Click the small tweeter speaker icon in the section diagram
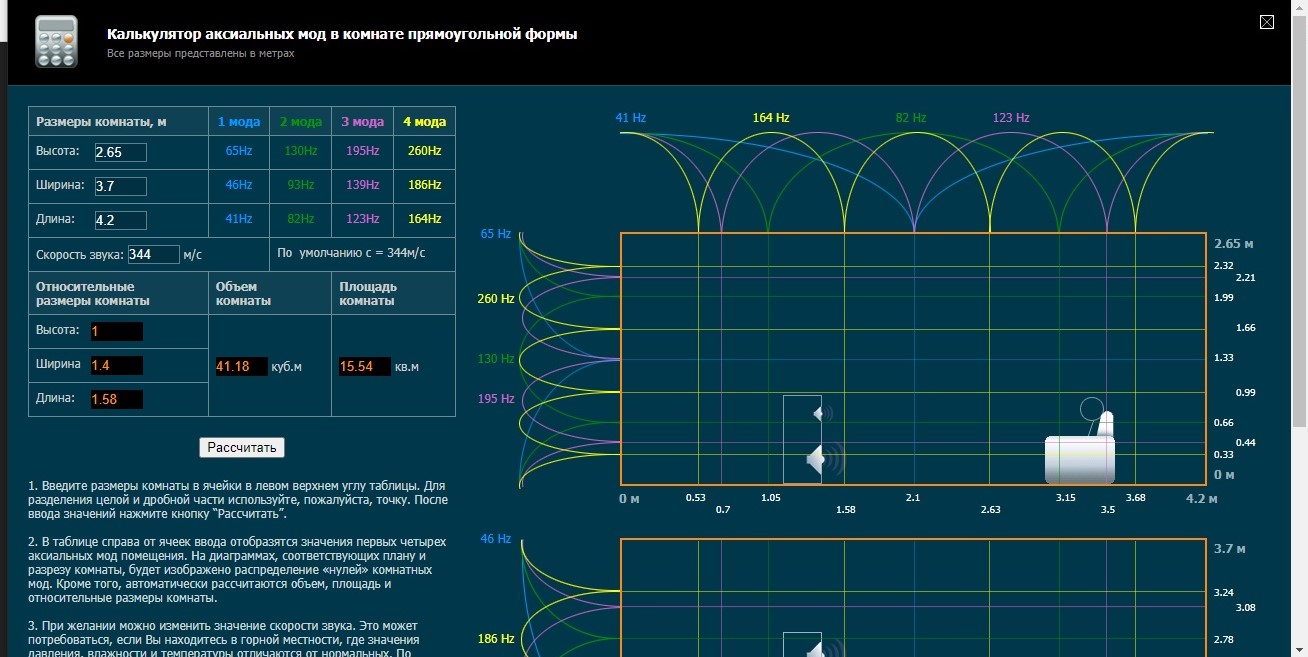Image resolution: width=1308 pixels, height=657 pixels. coord(823,412)
